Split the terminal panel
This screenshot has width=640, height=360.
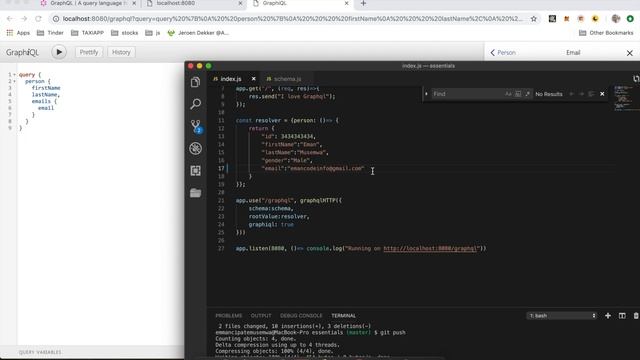point(622,316)
